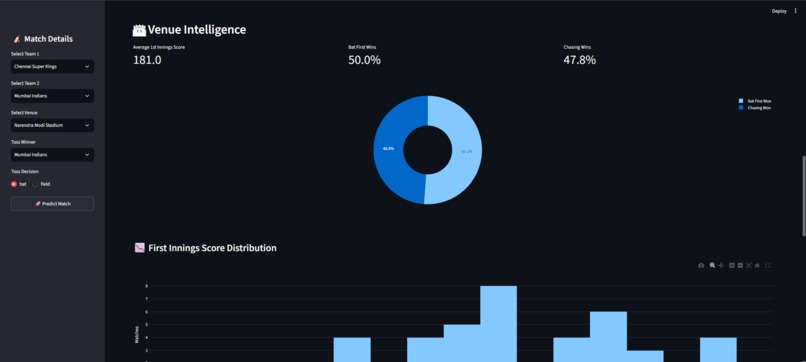The height and width of the screenshot is (362, 806).
Task: Click the Matches y-axis label
Action: click(137, 334)
